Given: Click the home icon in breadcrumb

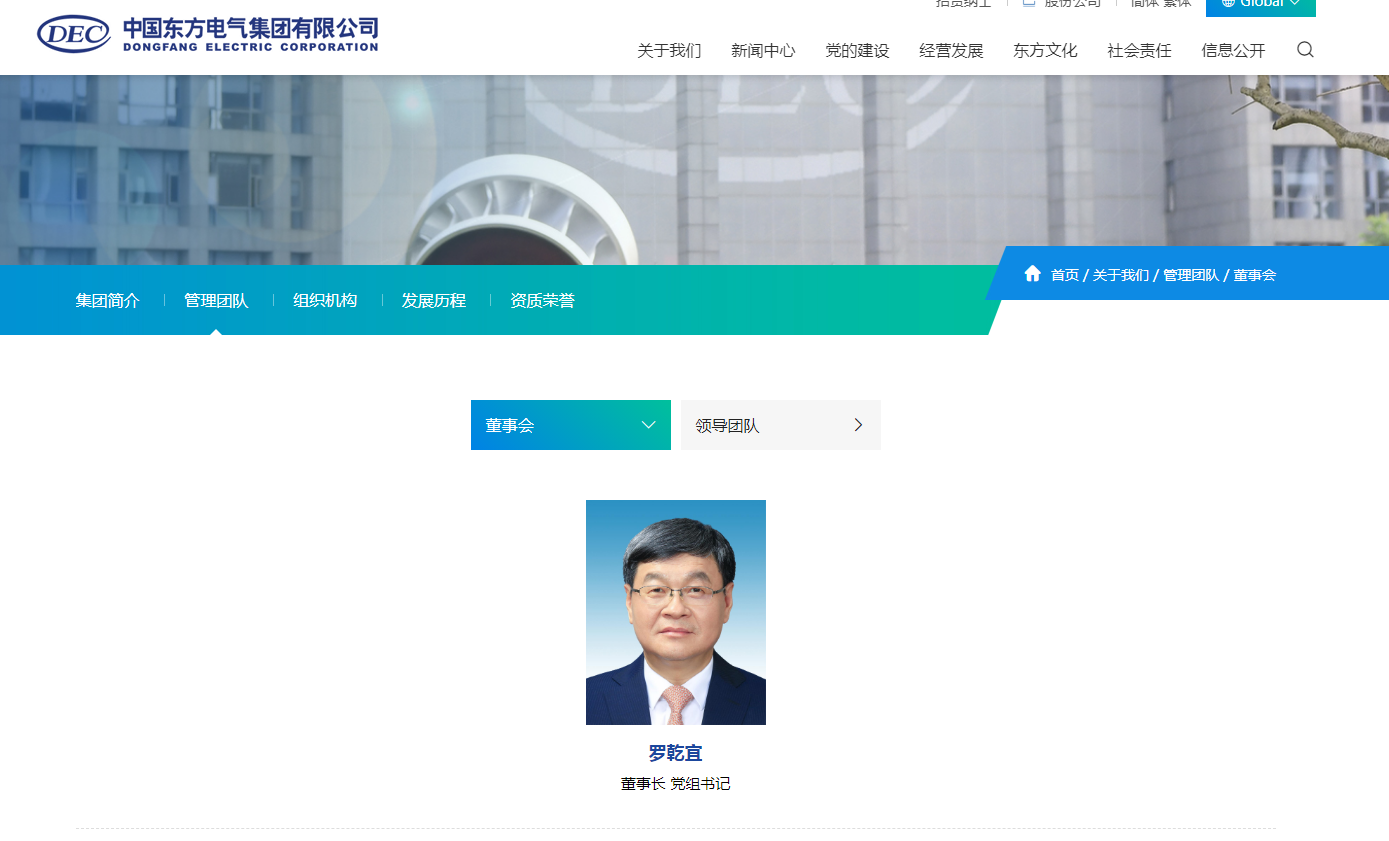Looking at the screenshot, I should point(1033,274).
